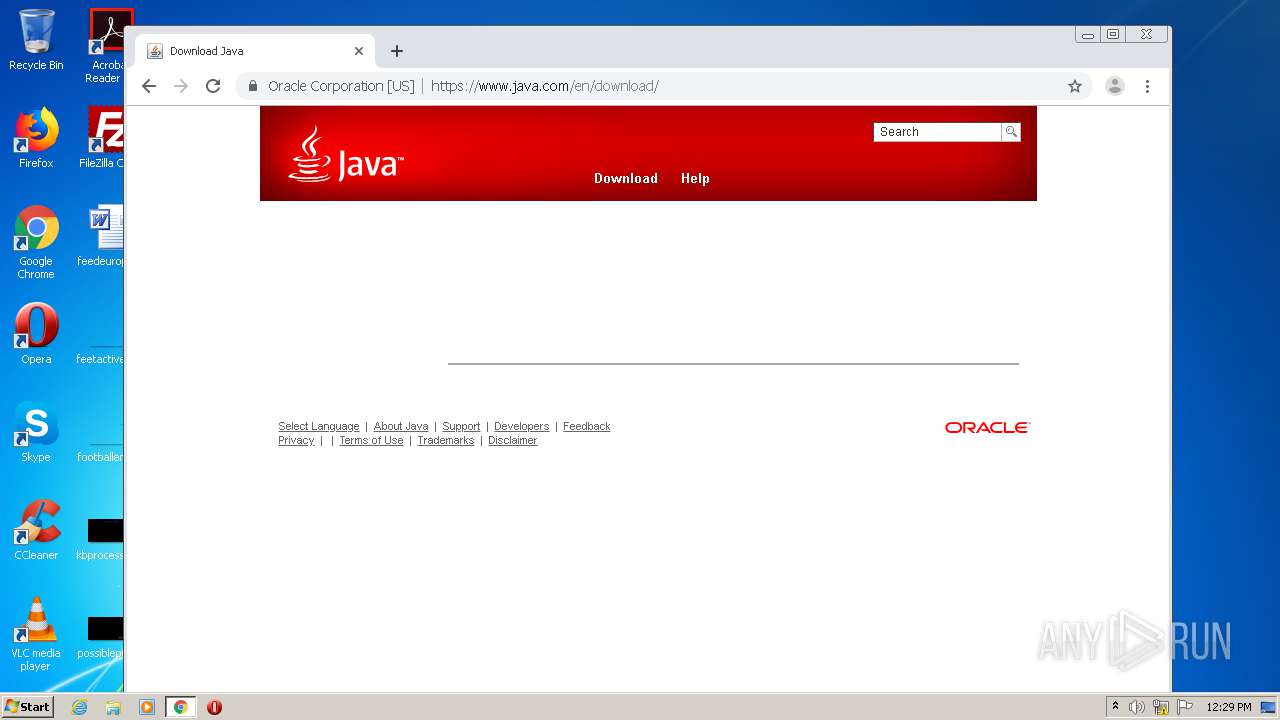
Task: Select the feedeurop Word document icon
Action: click(x=103, y=236)
